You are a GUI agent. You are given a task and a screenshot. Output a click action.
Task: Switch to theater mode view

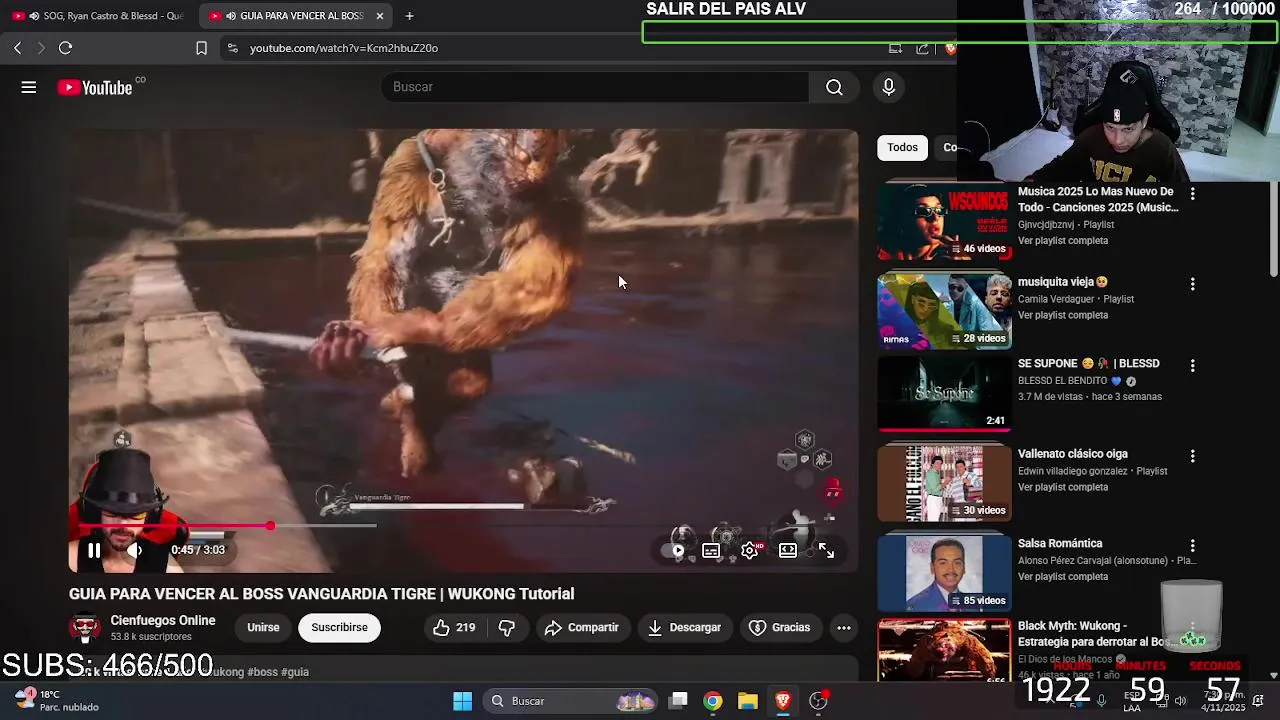tap(788, 550)
